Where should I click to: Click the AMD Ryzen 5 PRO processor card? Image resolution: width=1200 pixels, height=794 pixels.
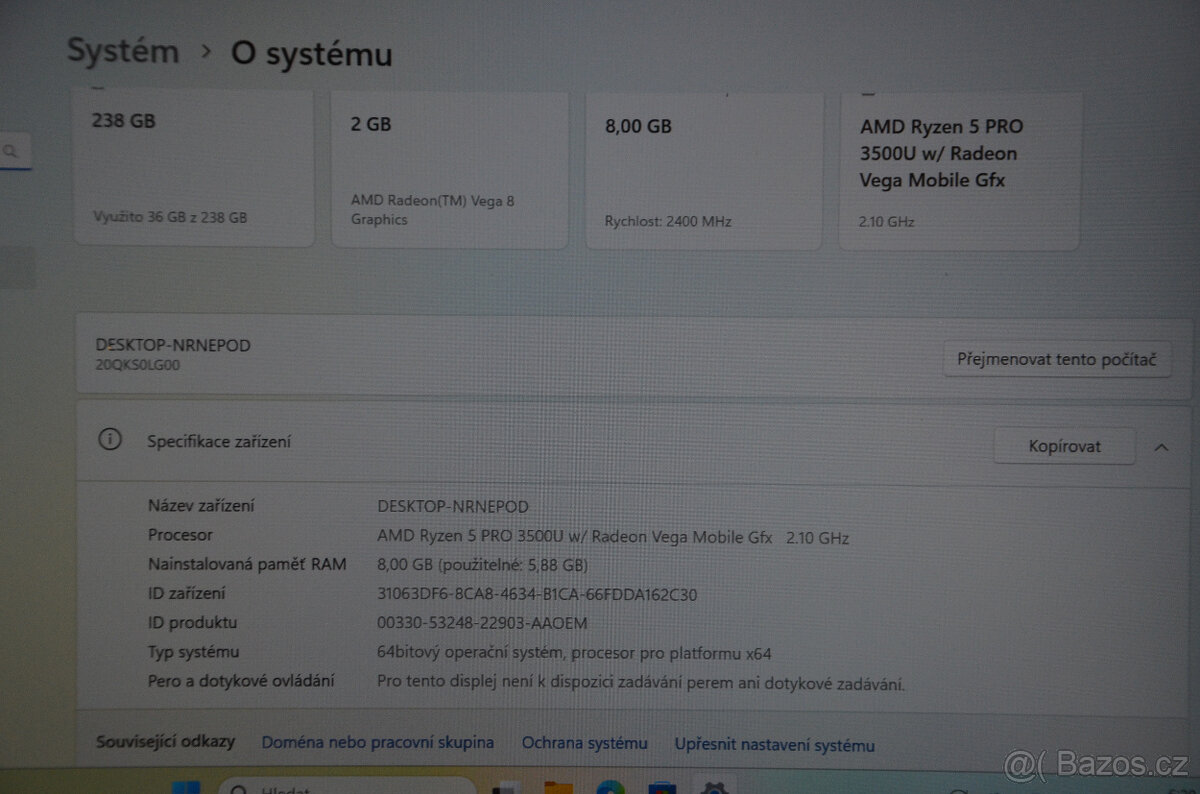pyautogui.click(x=958, y=170)
